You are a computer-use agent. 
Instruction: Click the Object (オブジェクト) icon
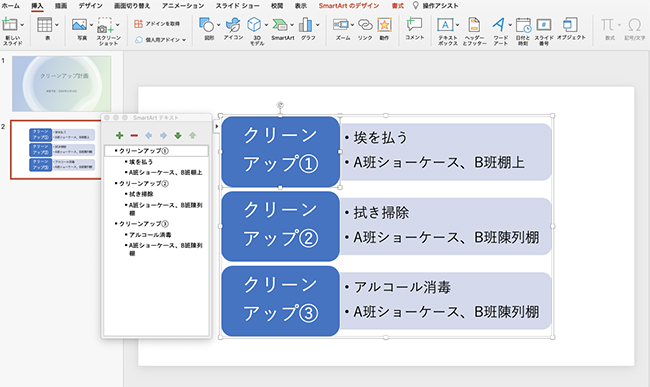tap(570, 24)
